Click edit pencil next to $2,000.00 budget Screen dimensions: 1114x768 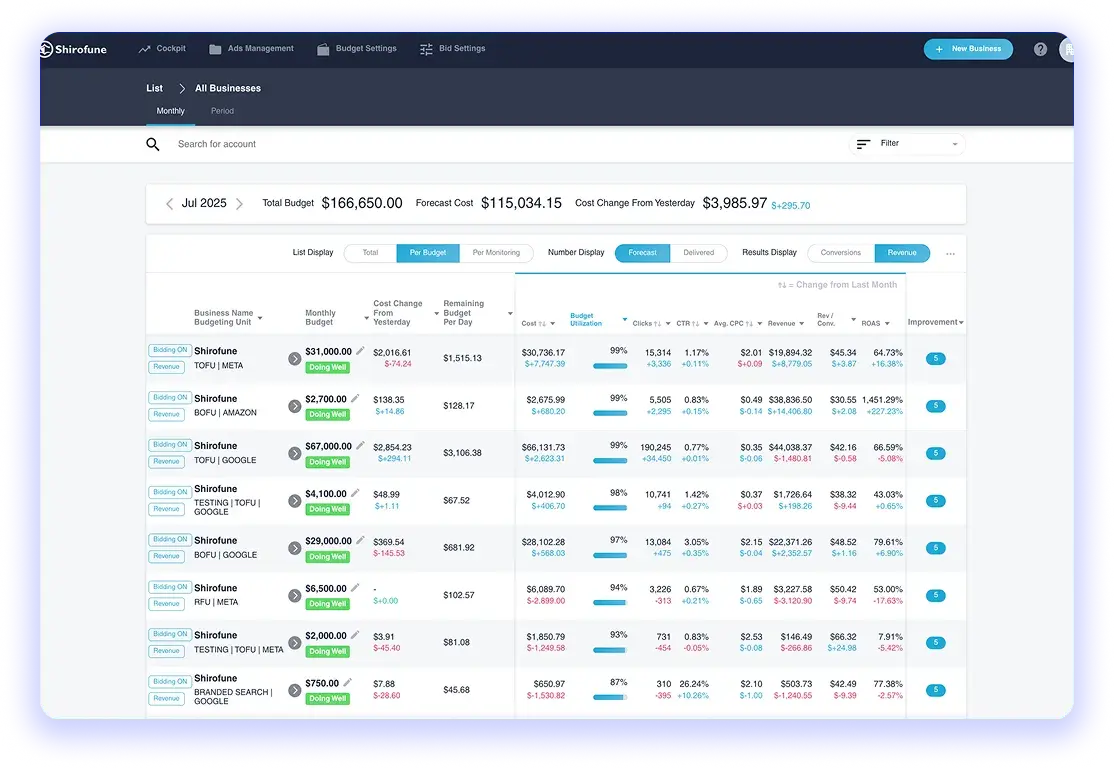click(355, 634)
